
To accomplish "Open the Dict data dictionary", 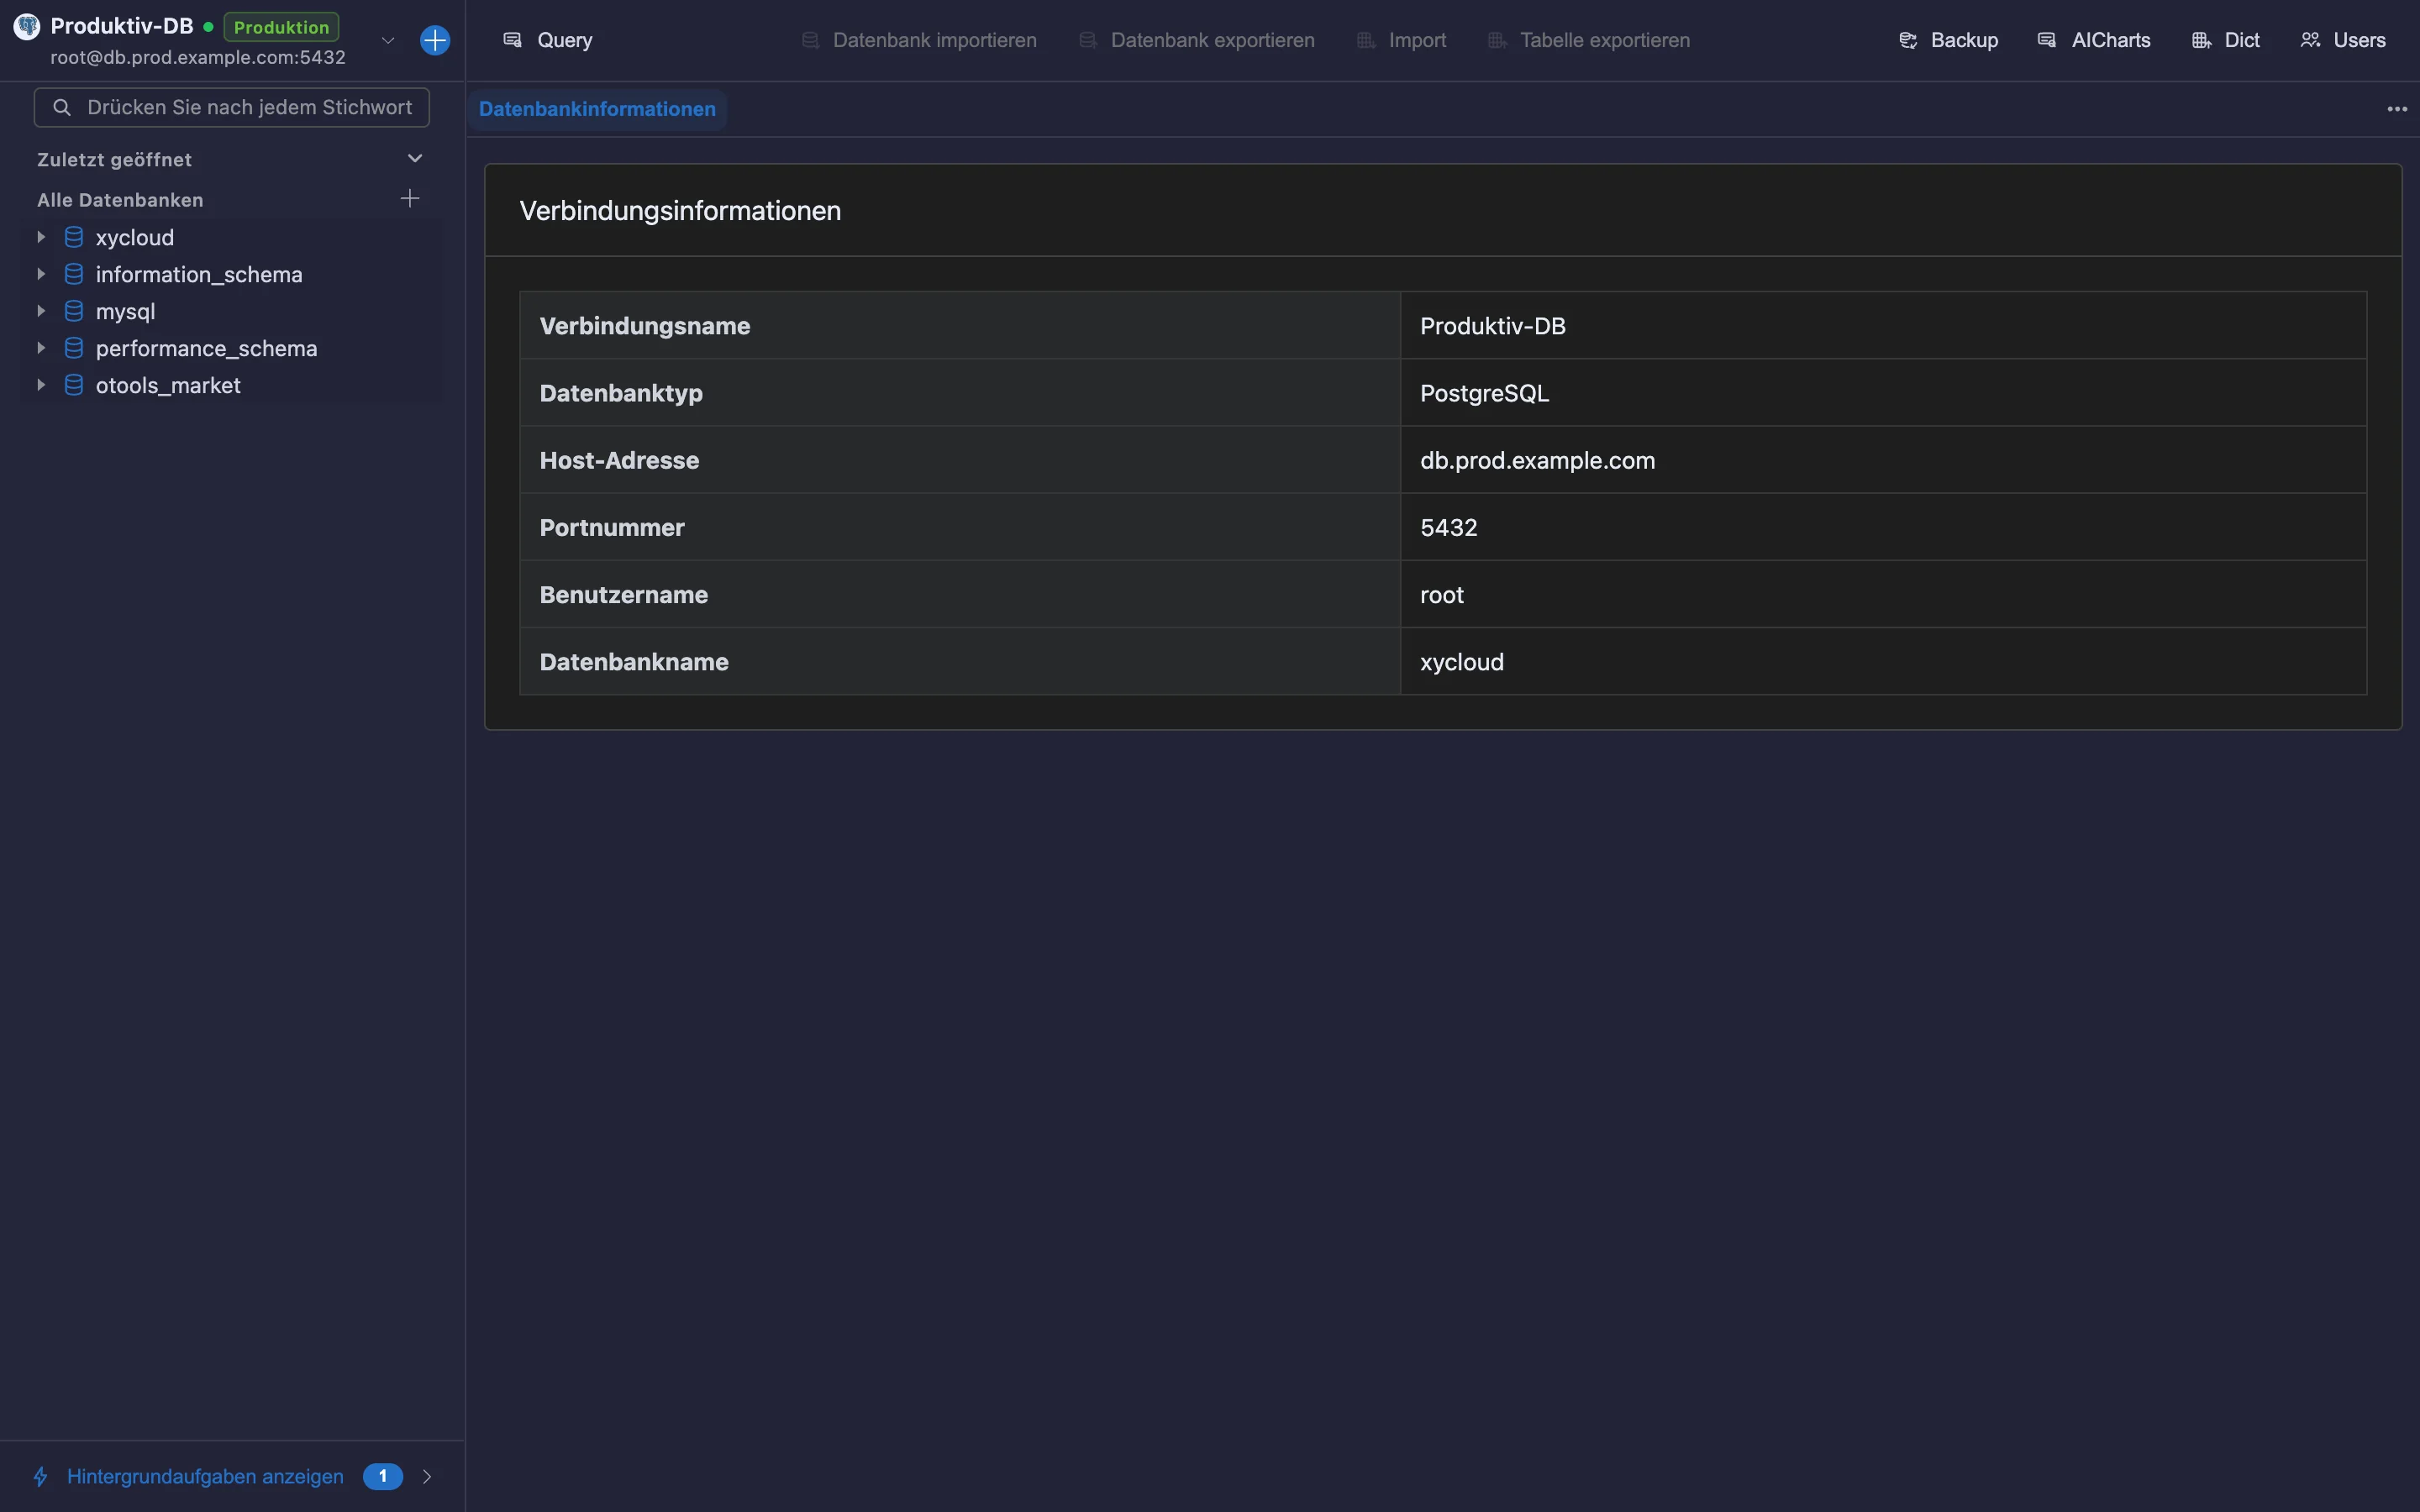I will [x=2226, y=40].
